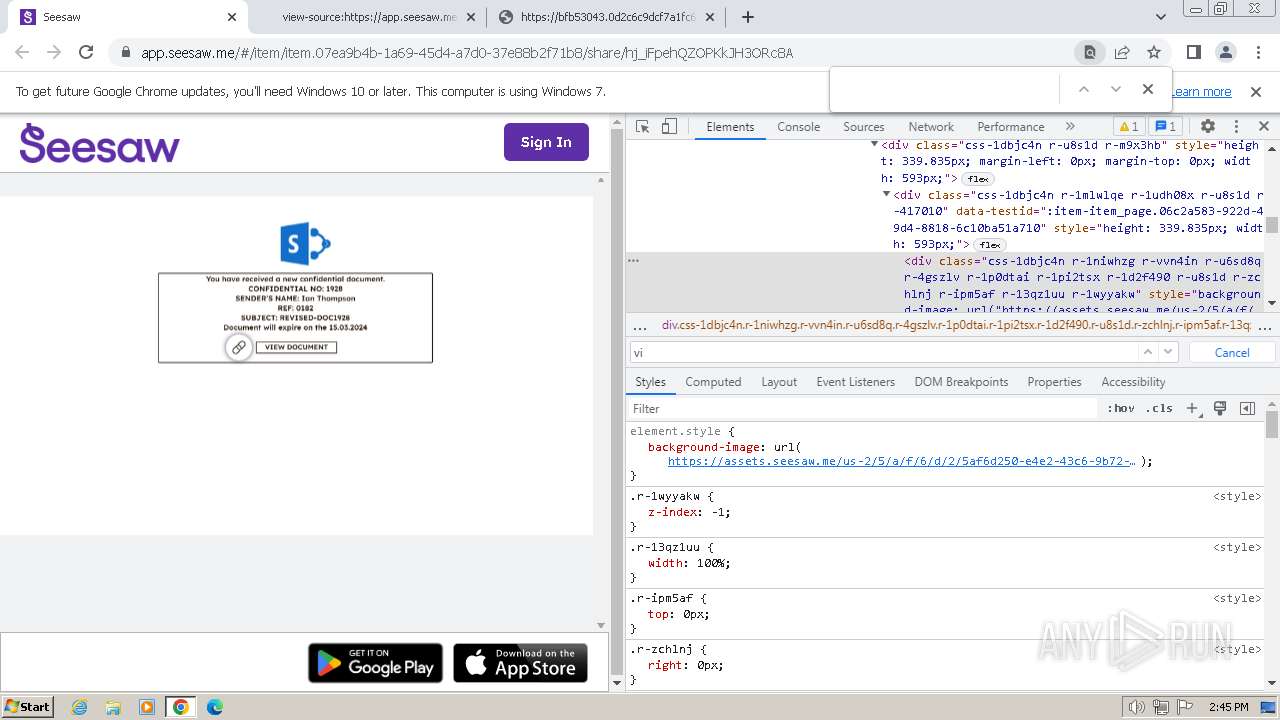Open the Properties sub-tab
This screenshot has height=720, width=1280.
(1054, 382)
